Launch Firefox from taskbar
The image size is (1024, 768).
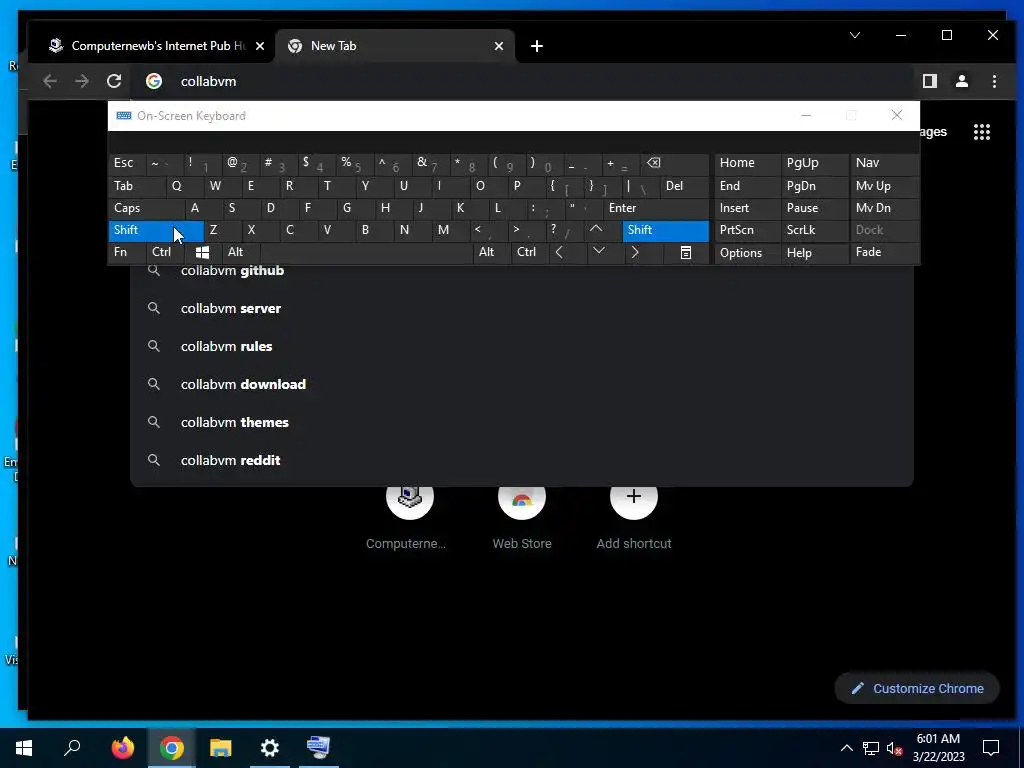[122, 748]
